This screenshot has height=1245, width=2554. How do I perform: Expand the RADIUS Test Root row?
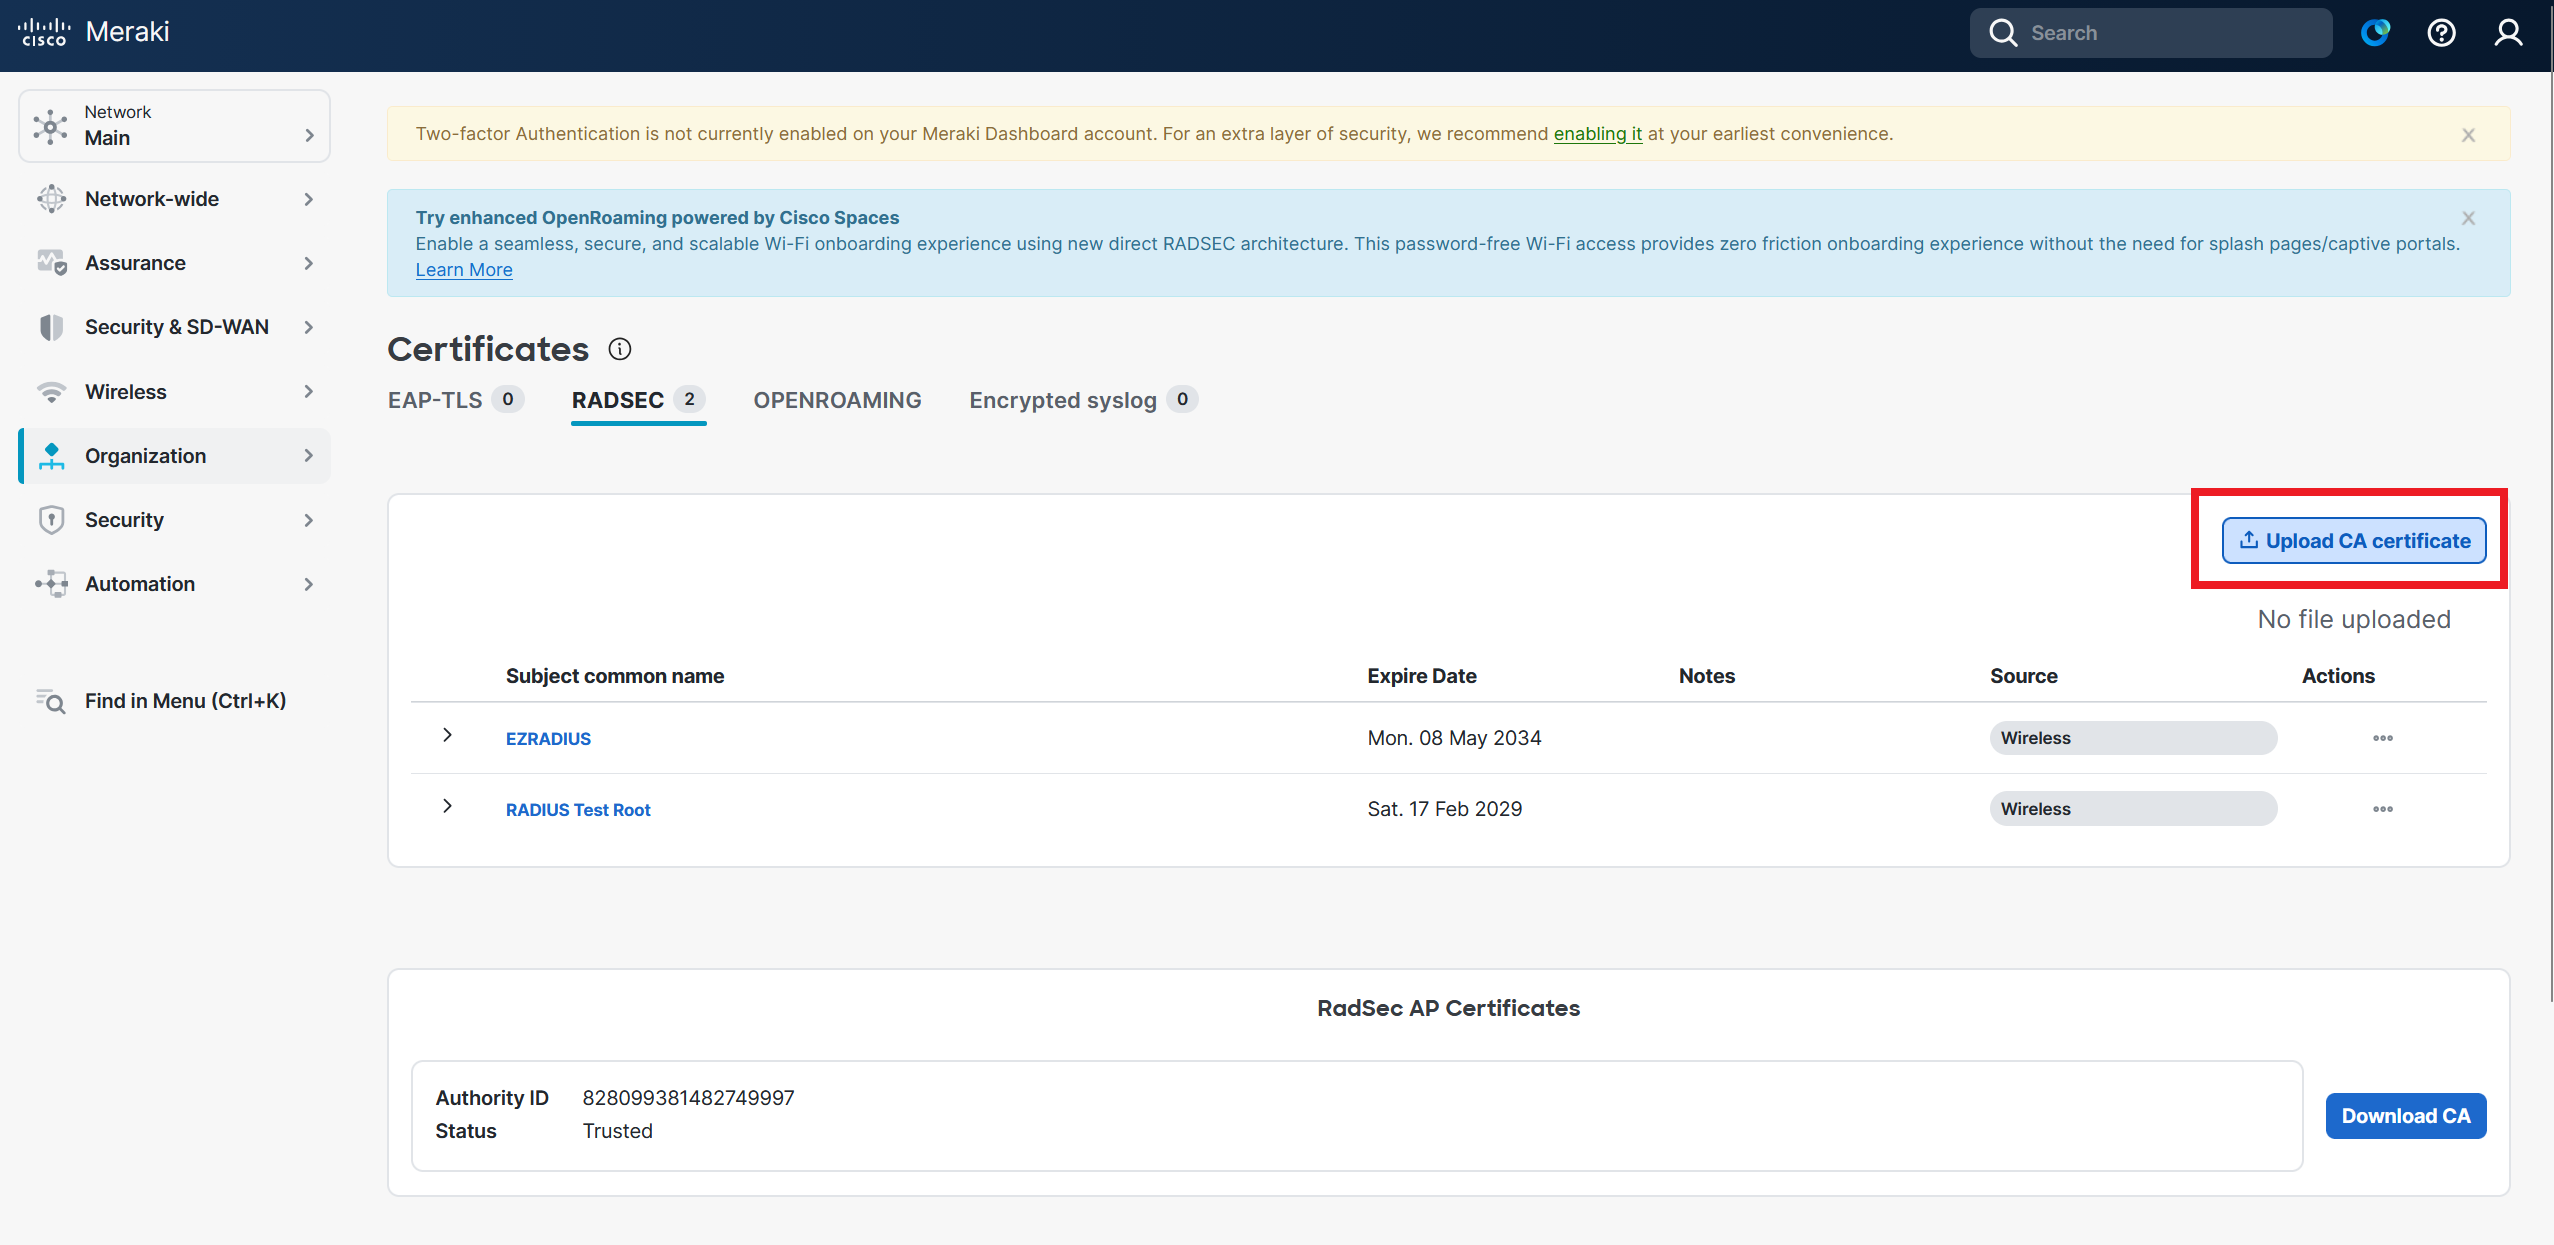point(447,806)
